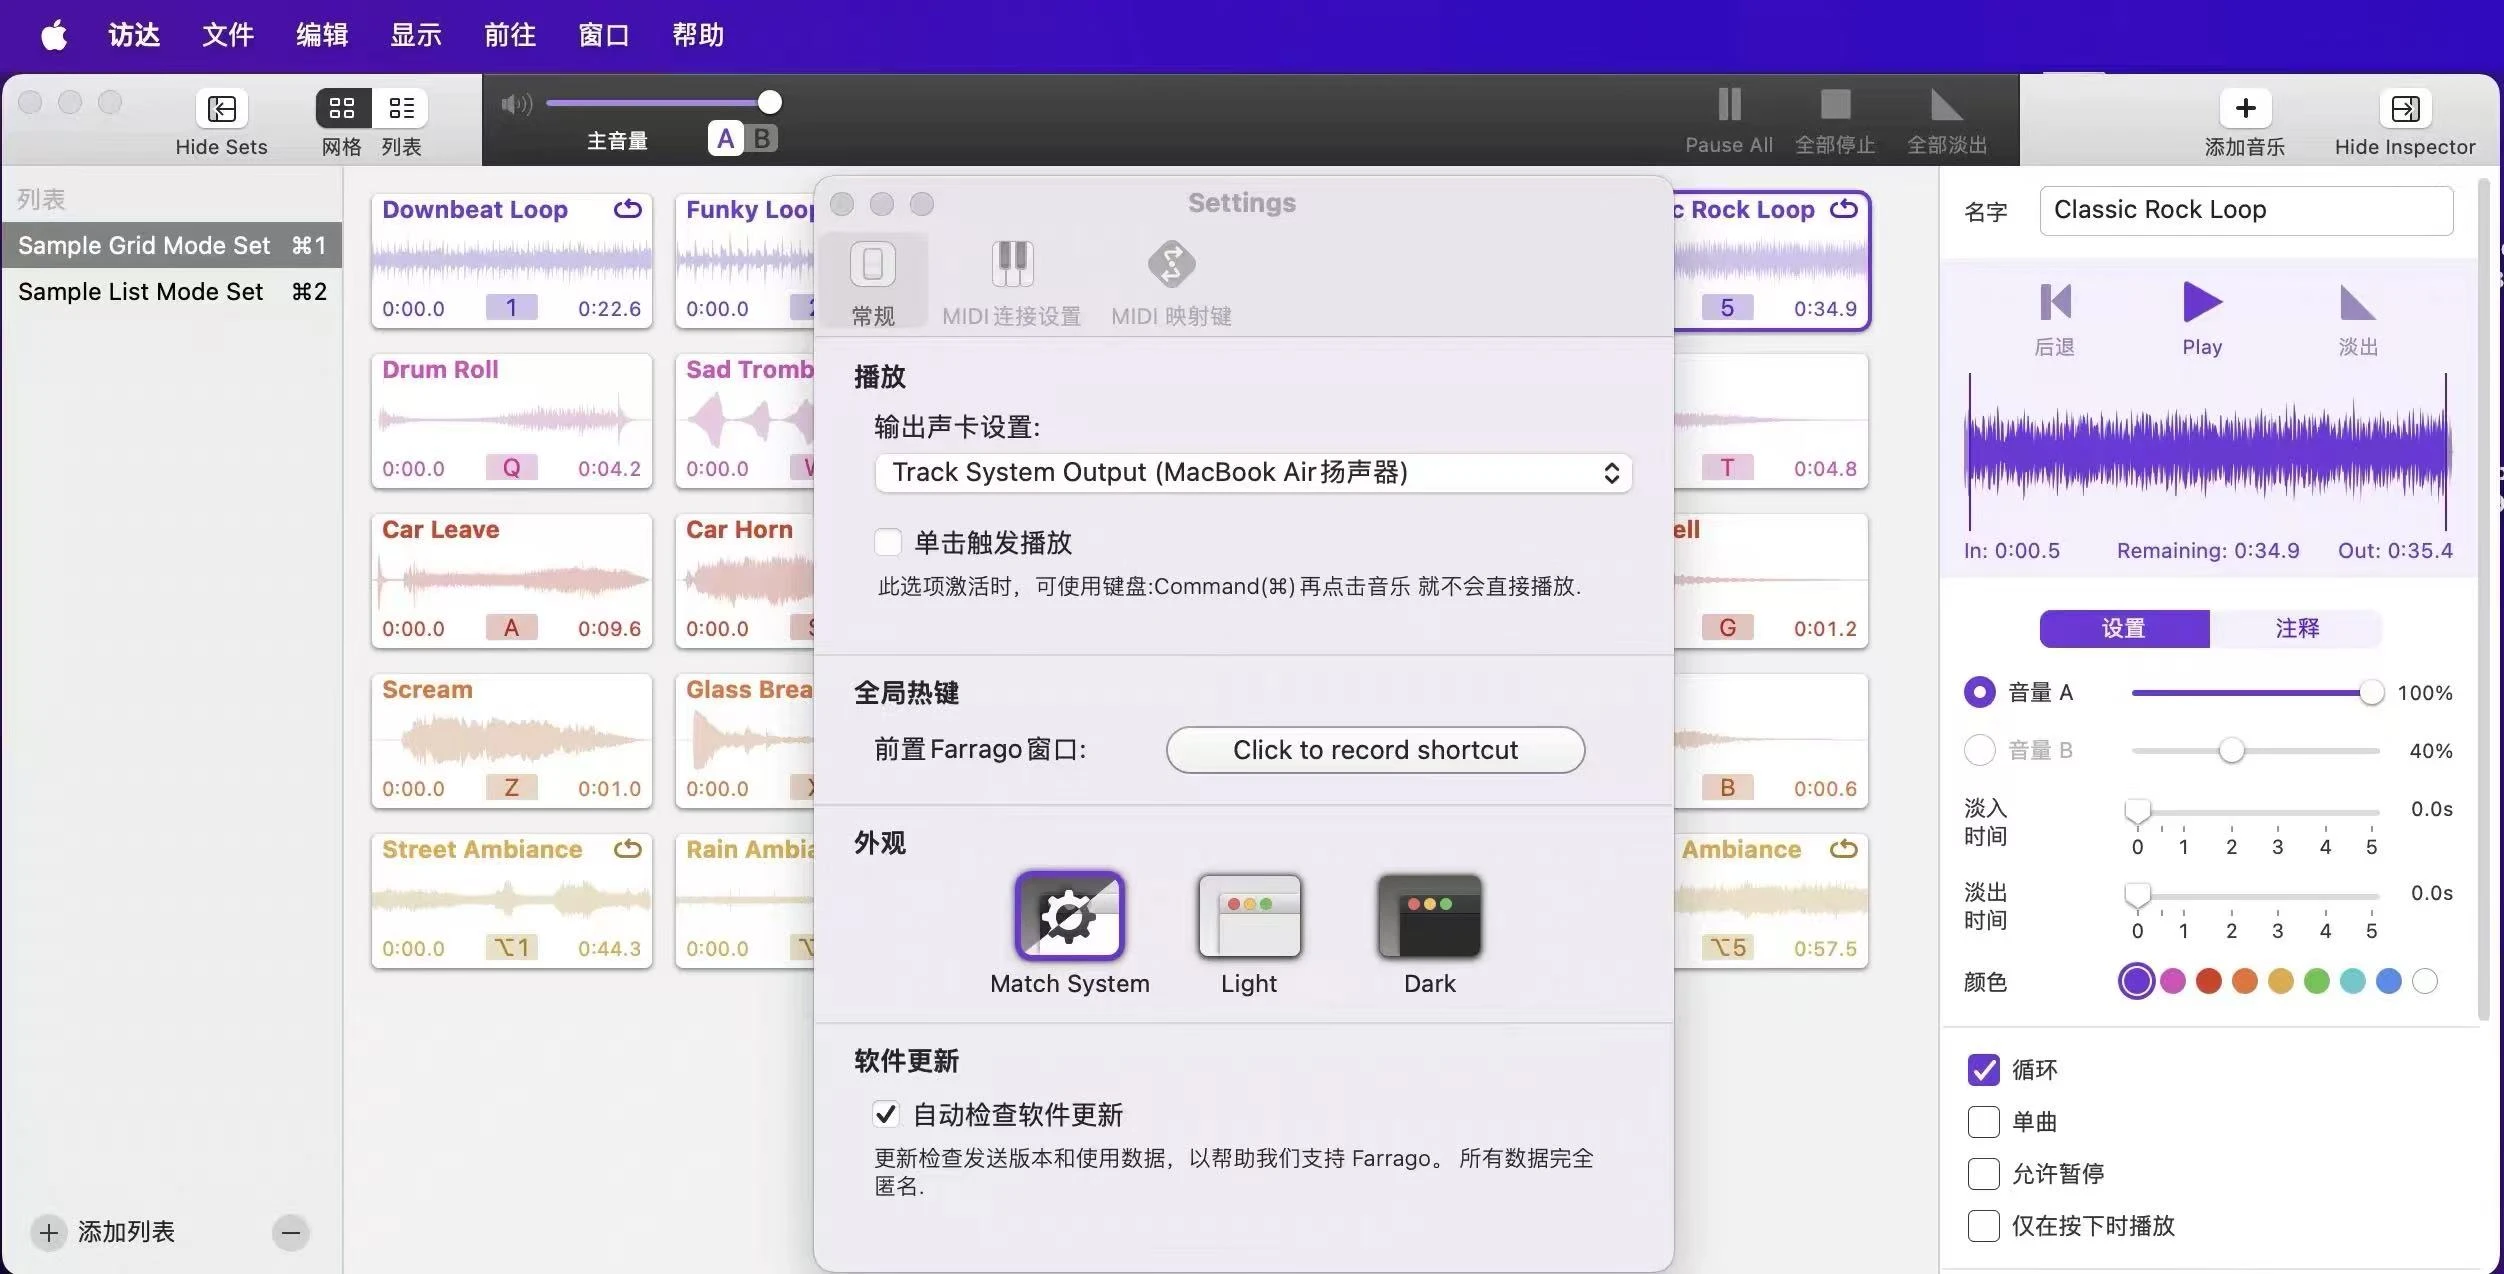Image resolution: width=2504 pixels, height=1274 pixels.
Task: Open the 窗口 menu
Action: point(604,35)
